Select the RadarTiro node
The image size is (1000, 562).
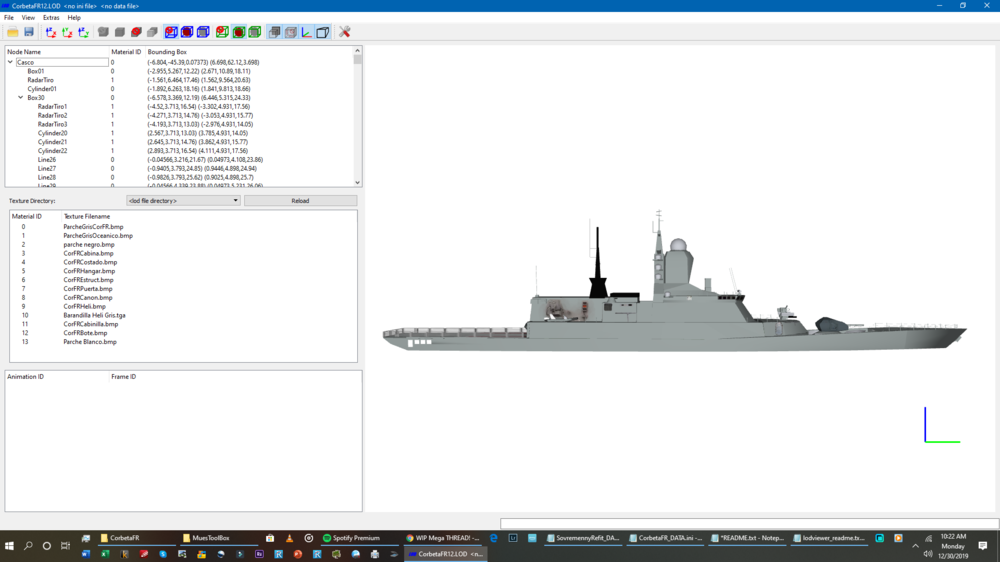click(40, 80)
